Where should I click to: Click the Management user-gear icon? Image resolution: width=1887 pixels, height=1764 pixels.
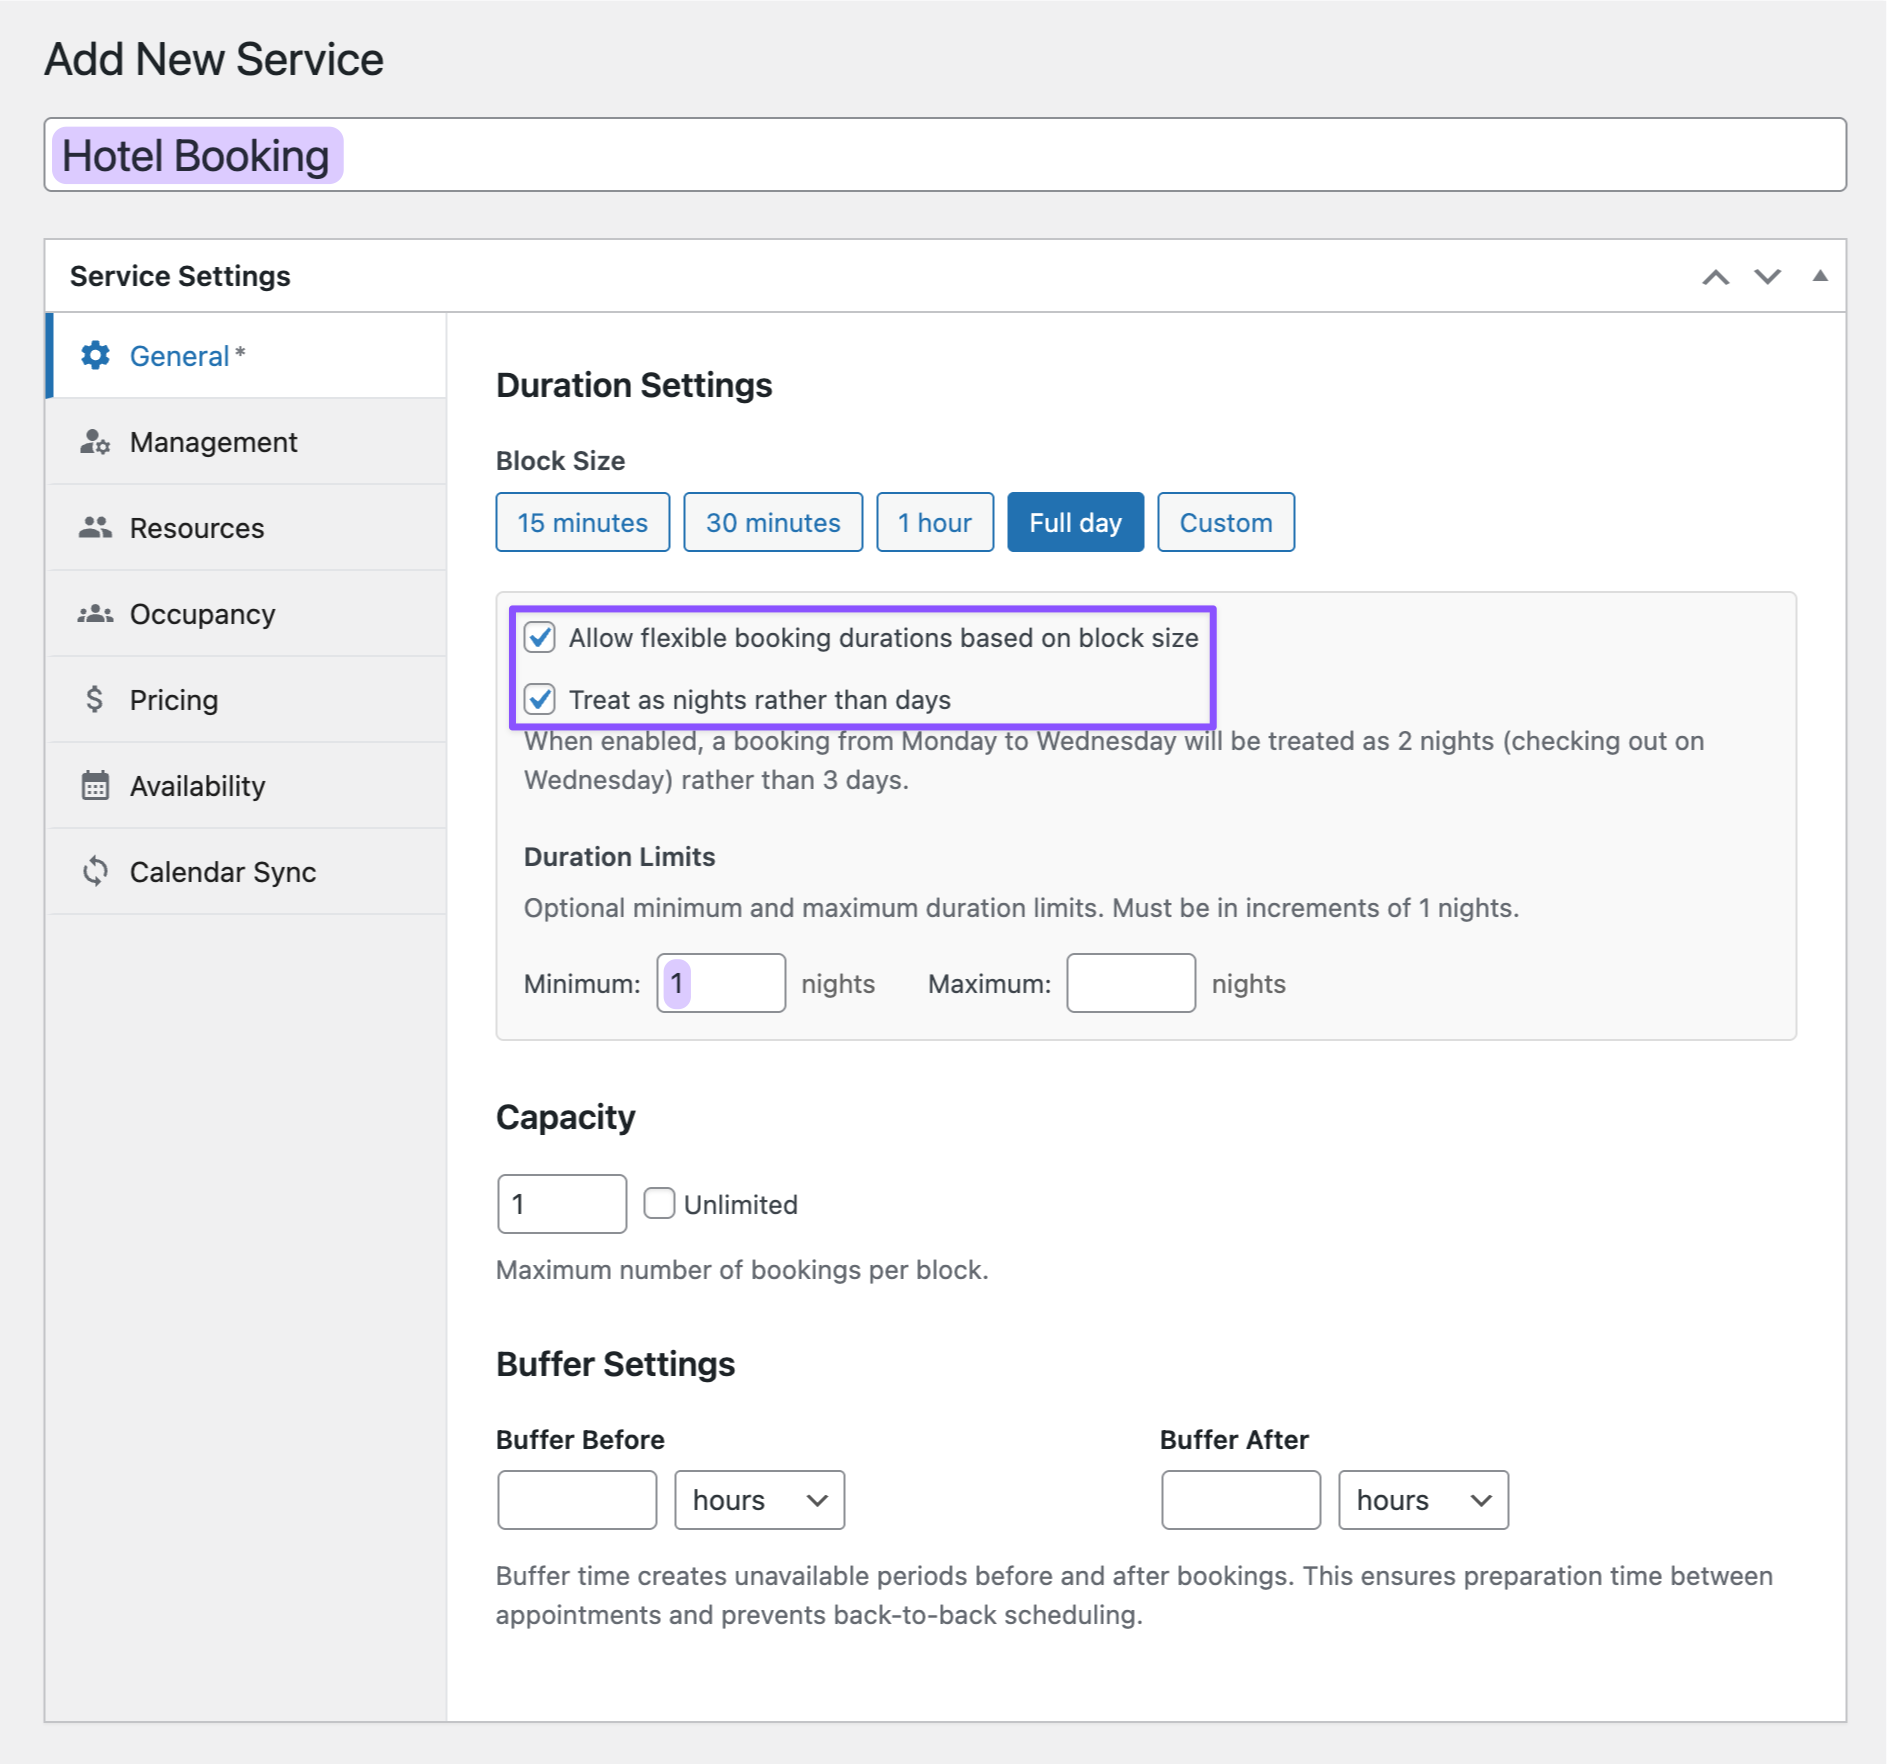point(95,442)
